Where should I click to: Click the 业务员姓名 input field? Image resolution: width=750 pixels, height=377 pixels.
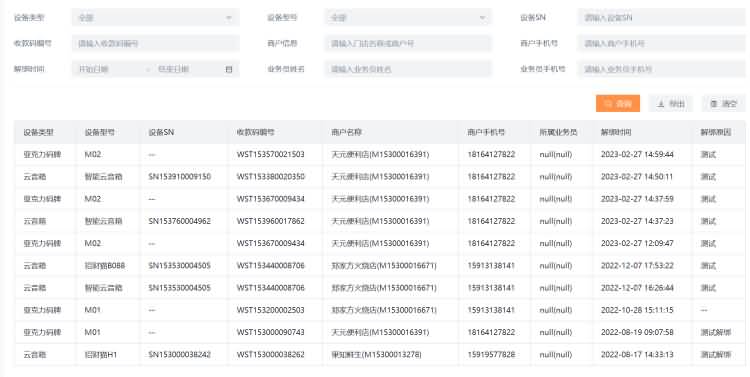click(x=408, y=69)
